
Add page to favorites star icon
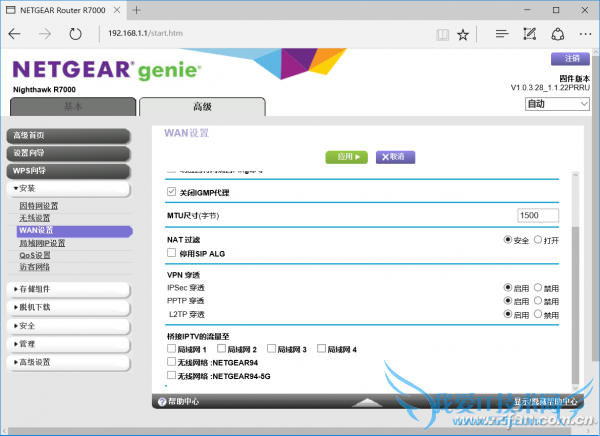click(463, 35)
